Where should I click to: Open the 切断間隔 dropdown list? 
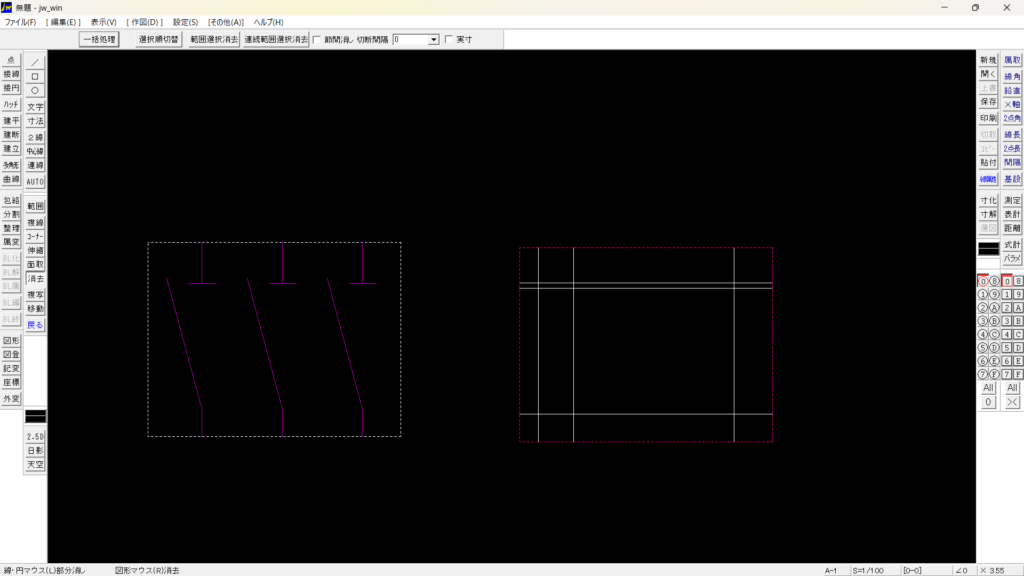[434, 40]
